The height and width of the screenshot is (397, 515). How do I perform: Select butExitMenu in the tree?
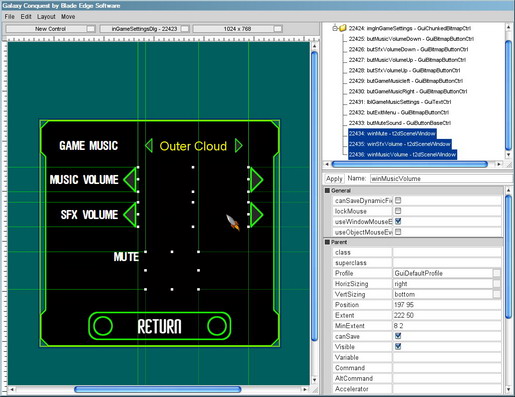(x=399, y=112)
